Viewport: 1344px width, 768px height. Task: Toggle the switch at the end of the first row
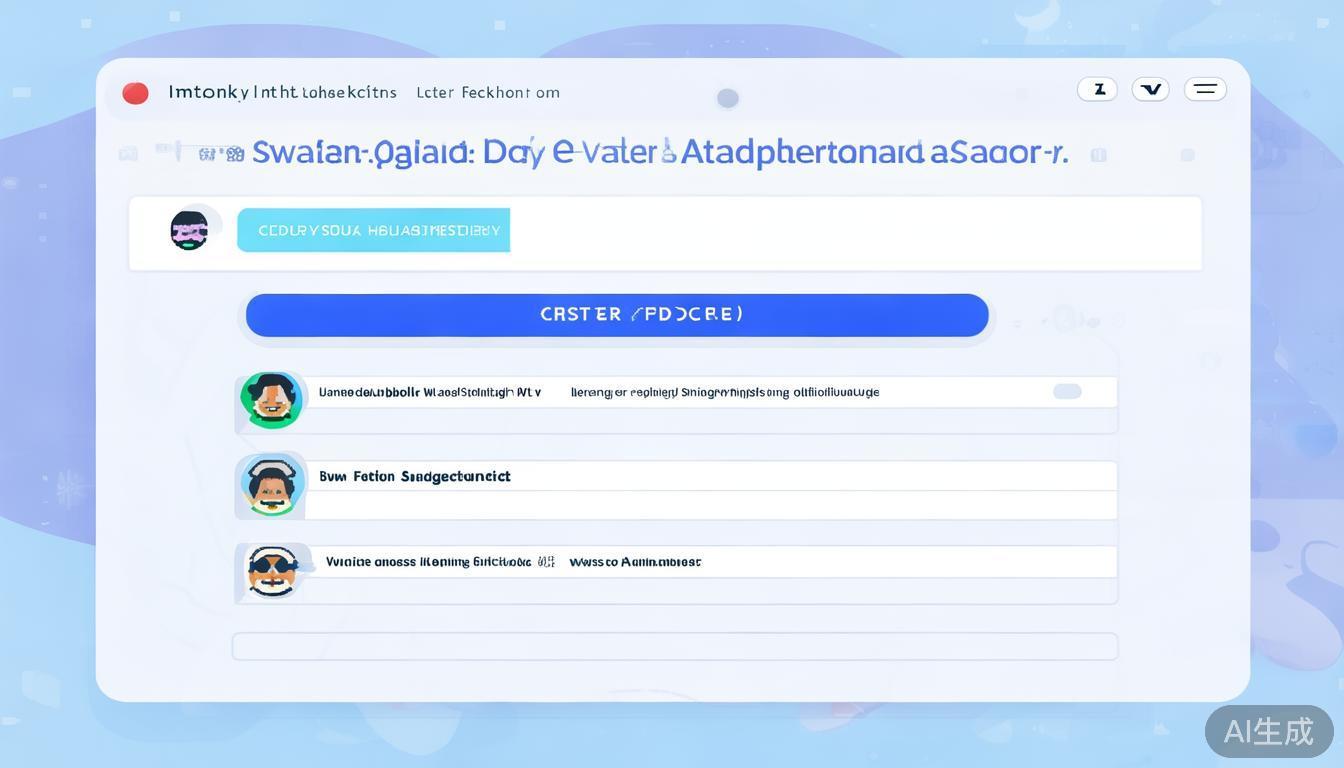click(x=1066, y=391)
